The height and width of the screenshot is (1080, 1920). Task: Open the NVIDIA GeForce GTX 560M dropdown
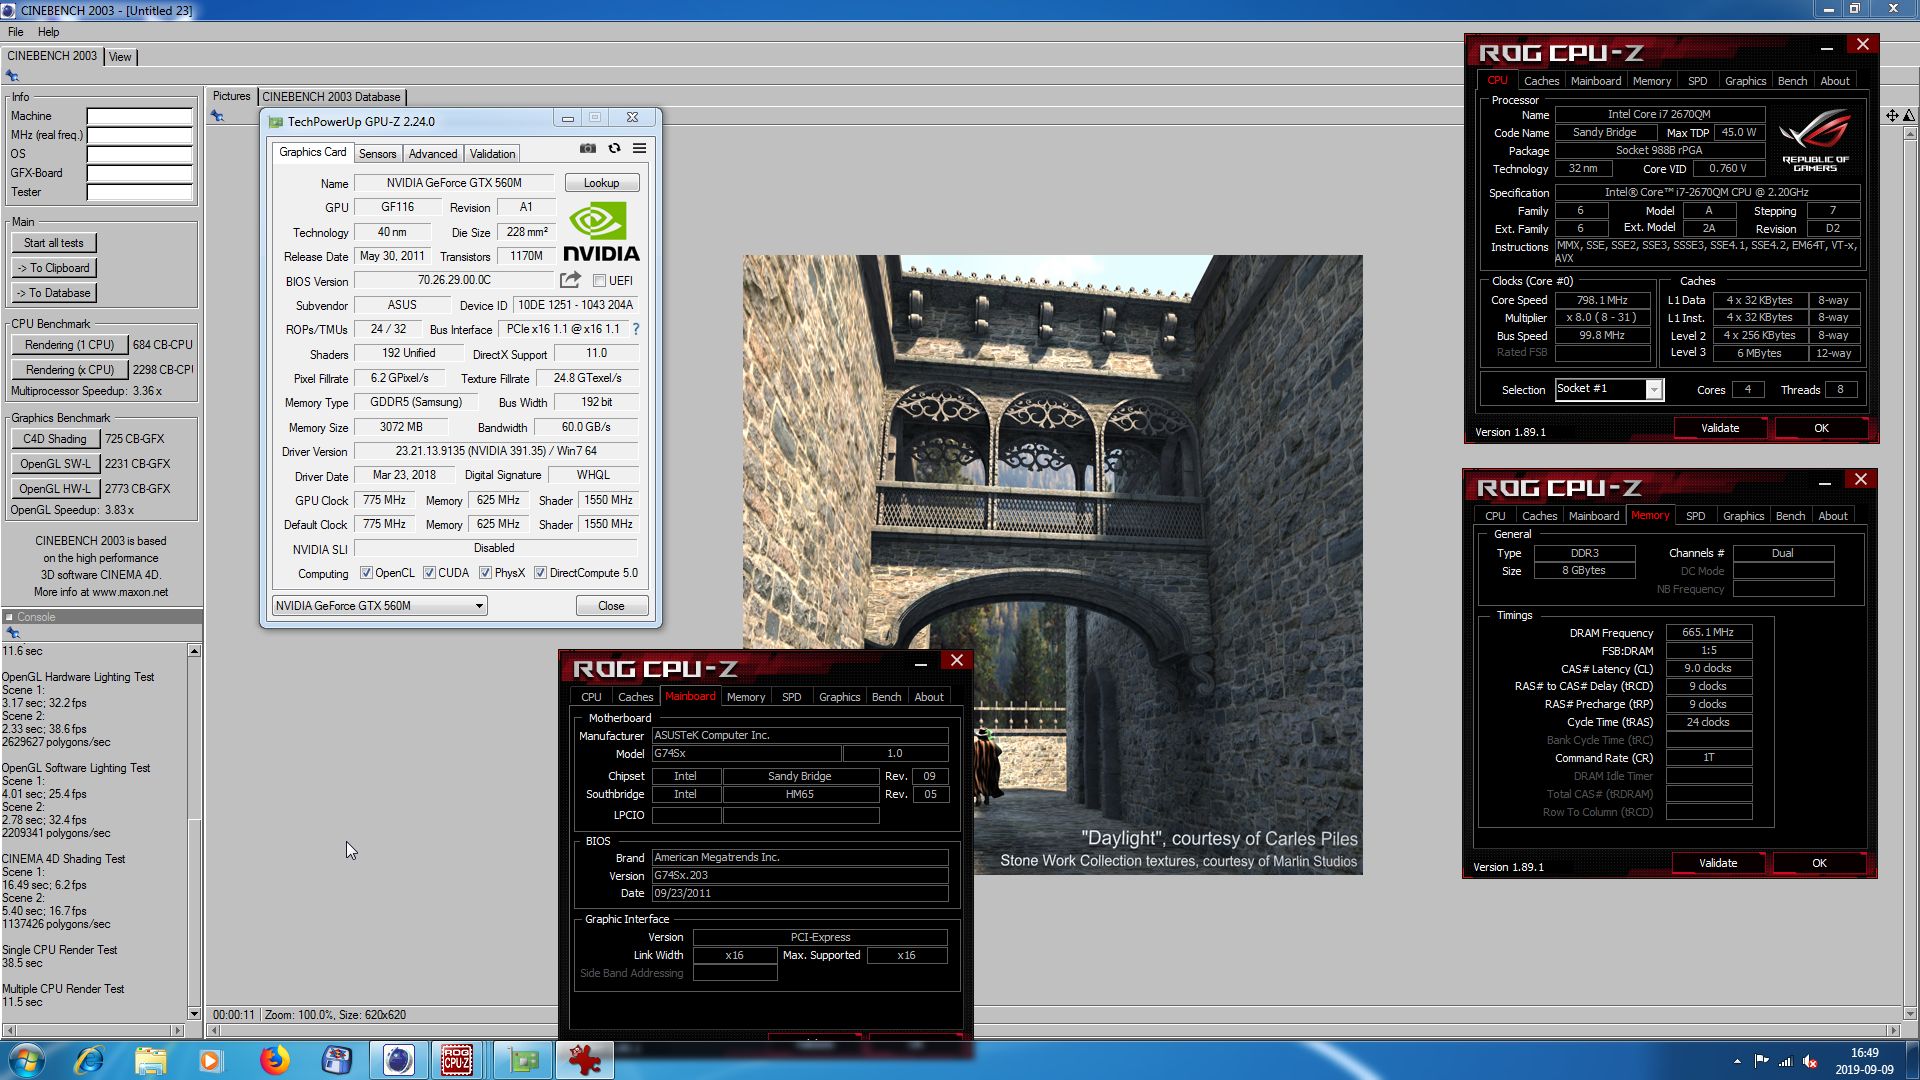point(380,606)
